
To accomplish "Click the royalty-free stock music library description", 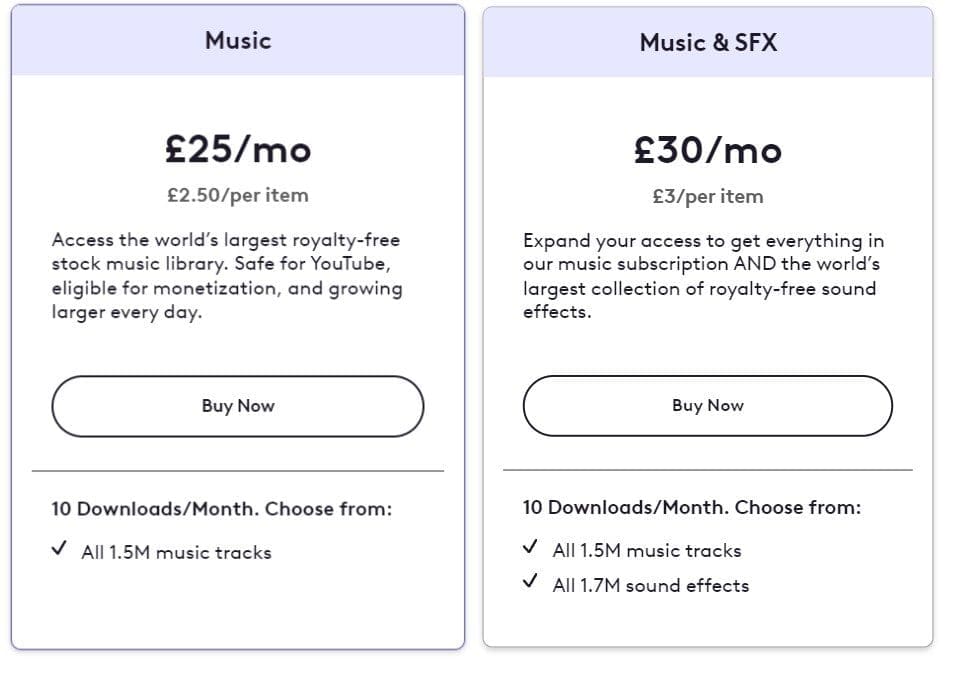I will pyautogui.click(x=227, y=276).
